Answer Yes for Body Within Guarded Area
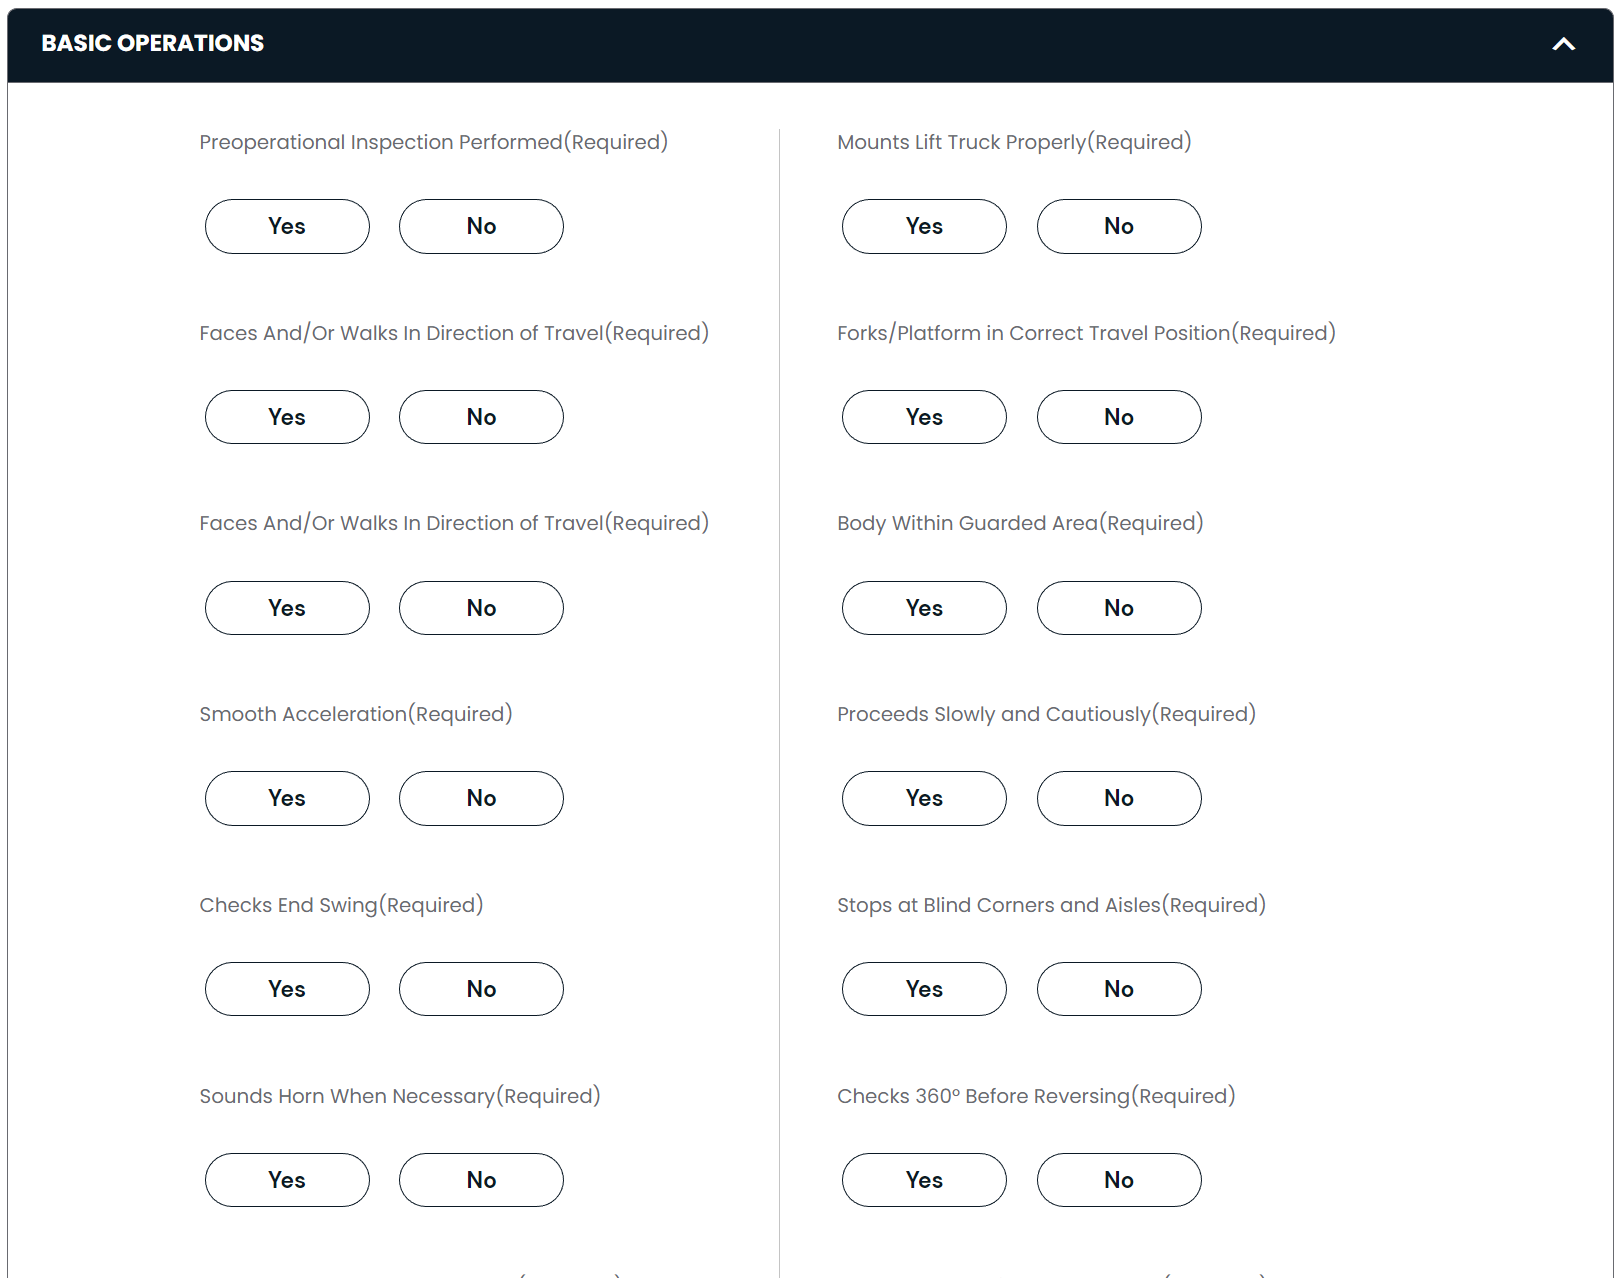Screen dimensions: 1622x1278 923,607
